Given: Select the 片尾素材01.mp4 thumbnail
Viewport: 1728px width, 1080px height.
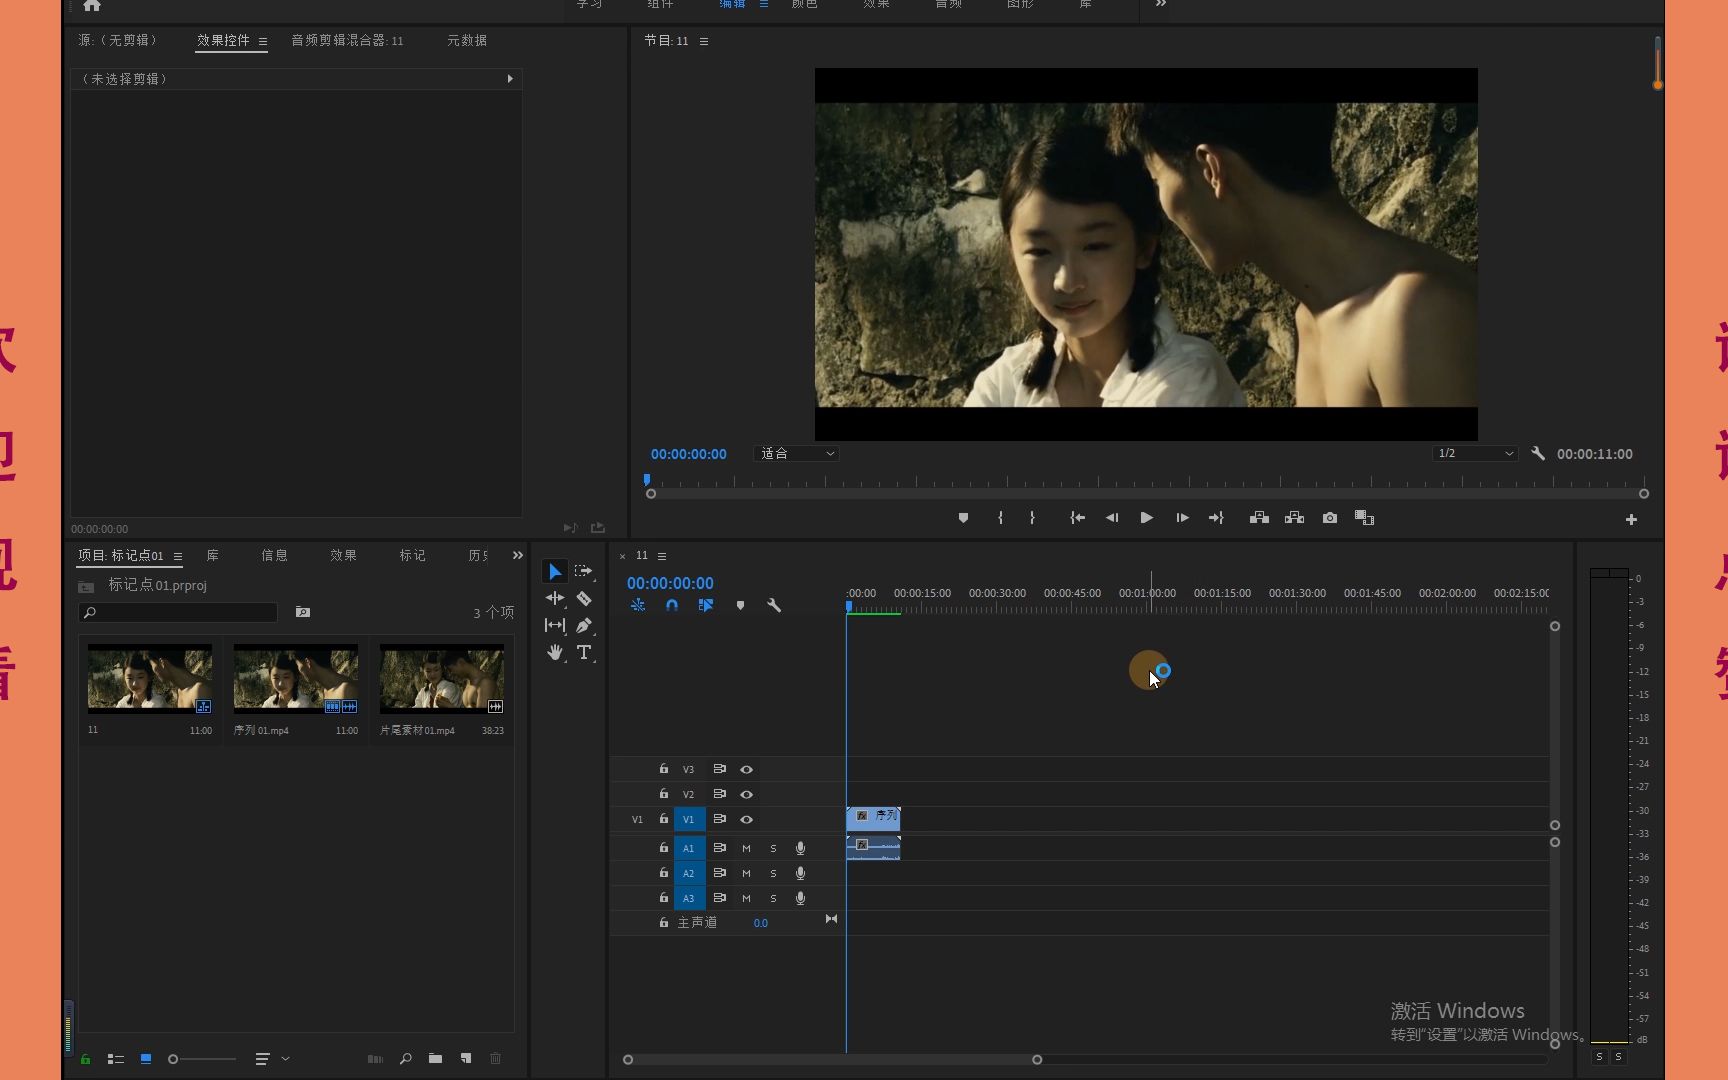Looking at the screenshot, I should [x=442, y=678].
